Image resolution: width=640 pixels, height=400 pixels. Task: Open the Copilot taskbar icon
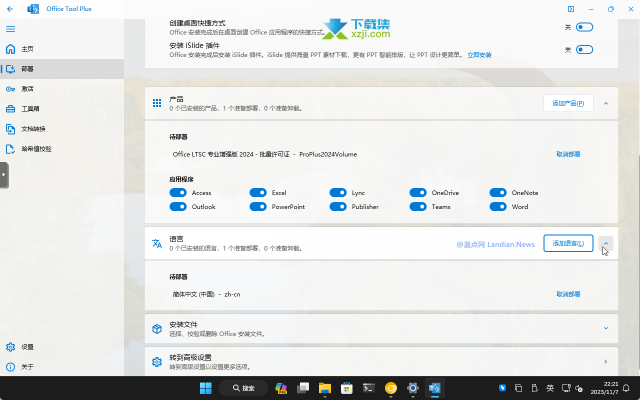point(281,388)
